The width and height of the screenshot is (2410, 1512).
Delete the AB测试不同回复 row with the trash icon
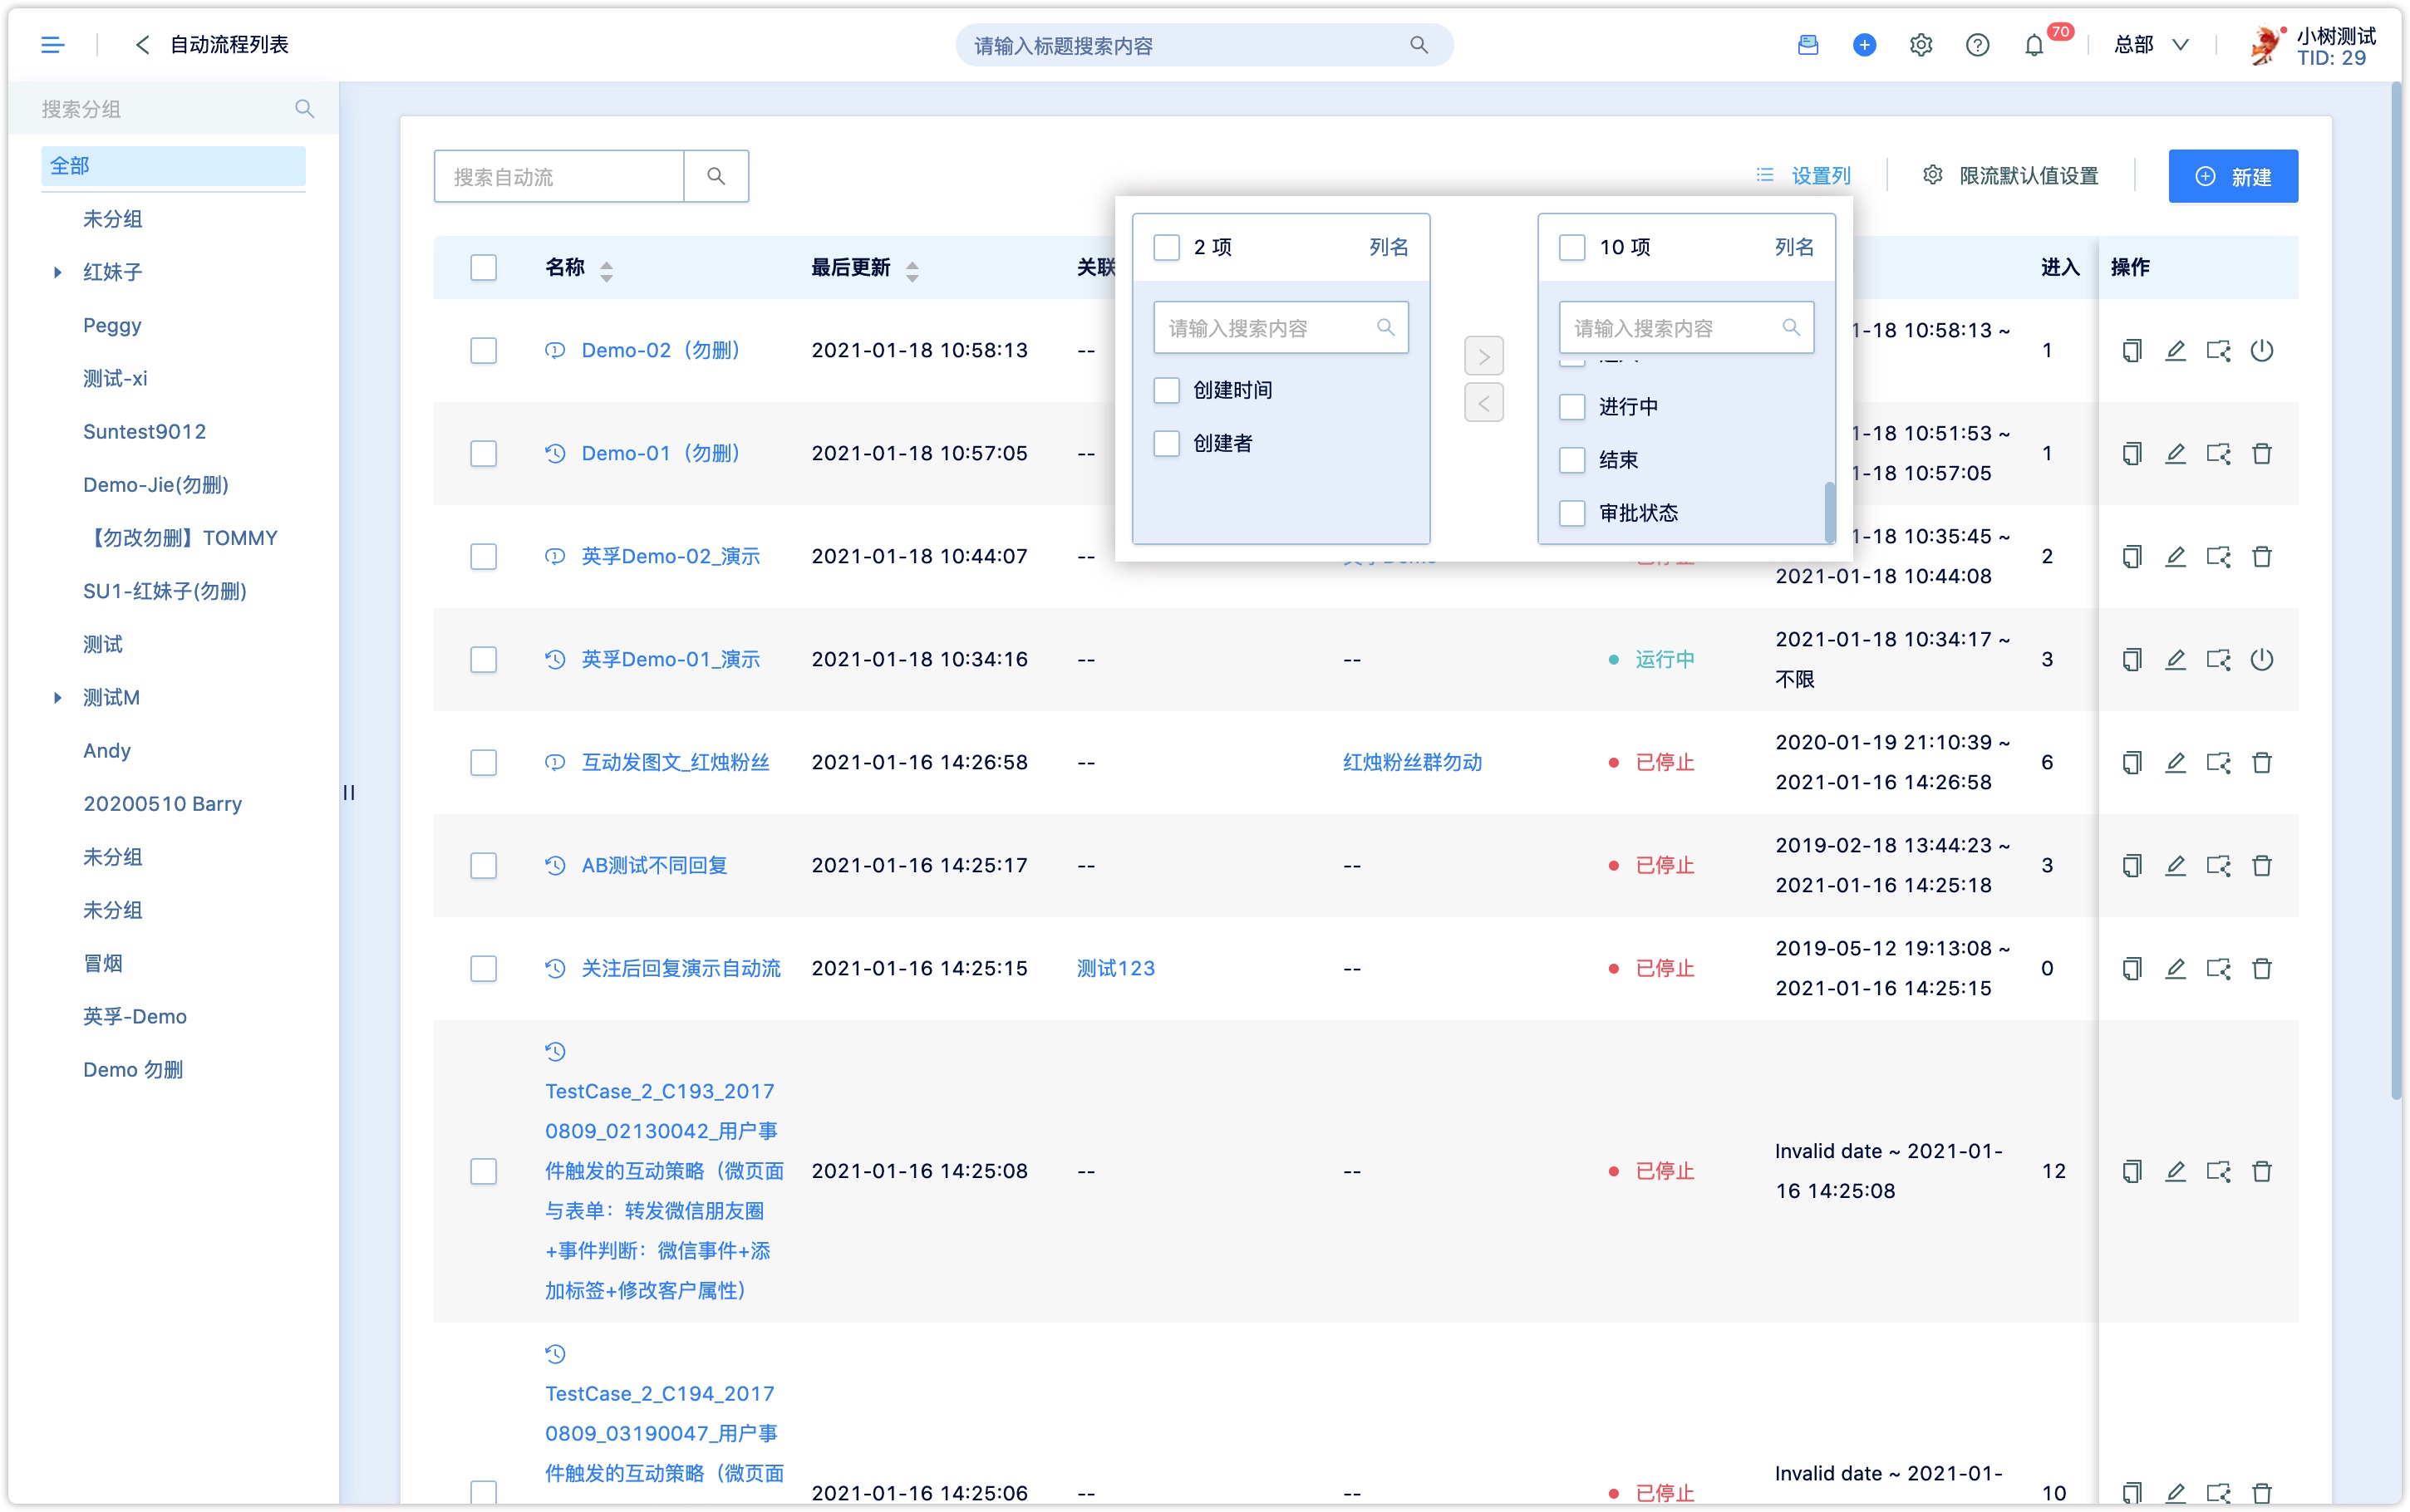(x=2262, y=865)
